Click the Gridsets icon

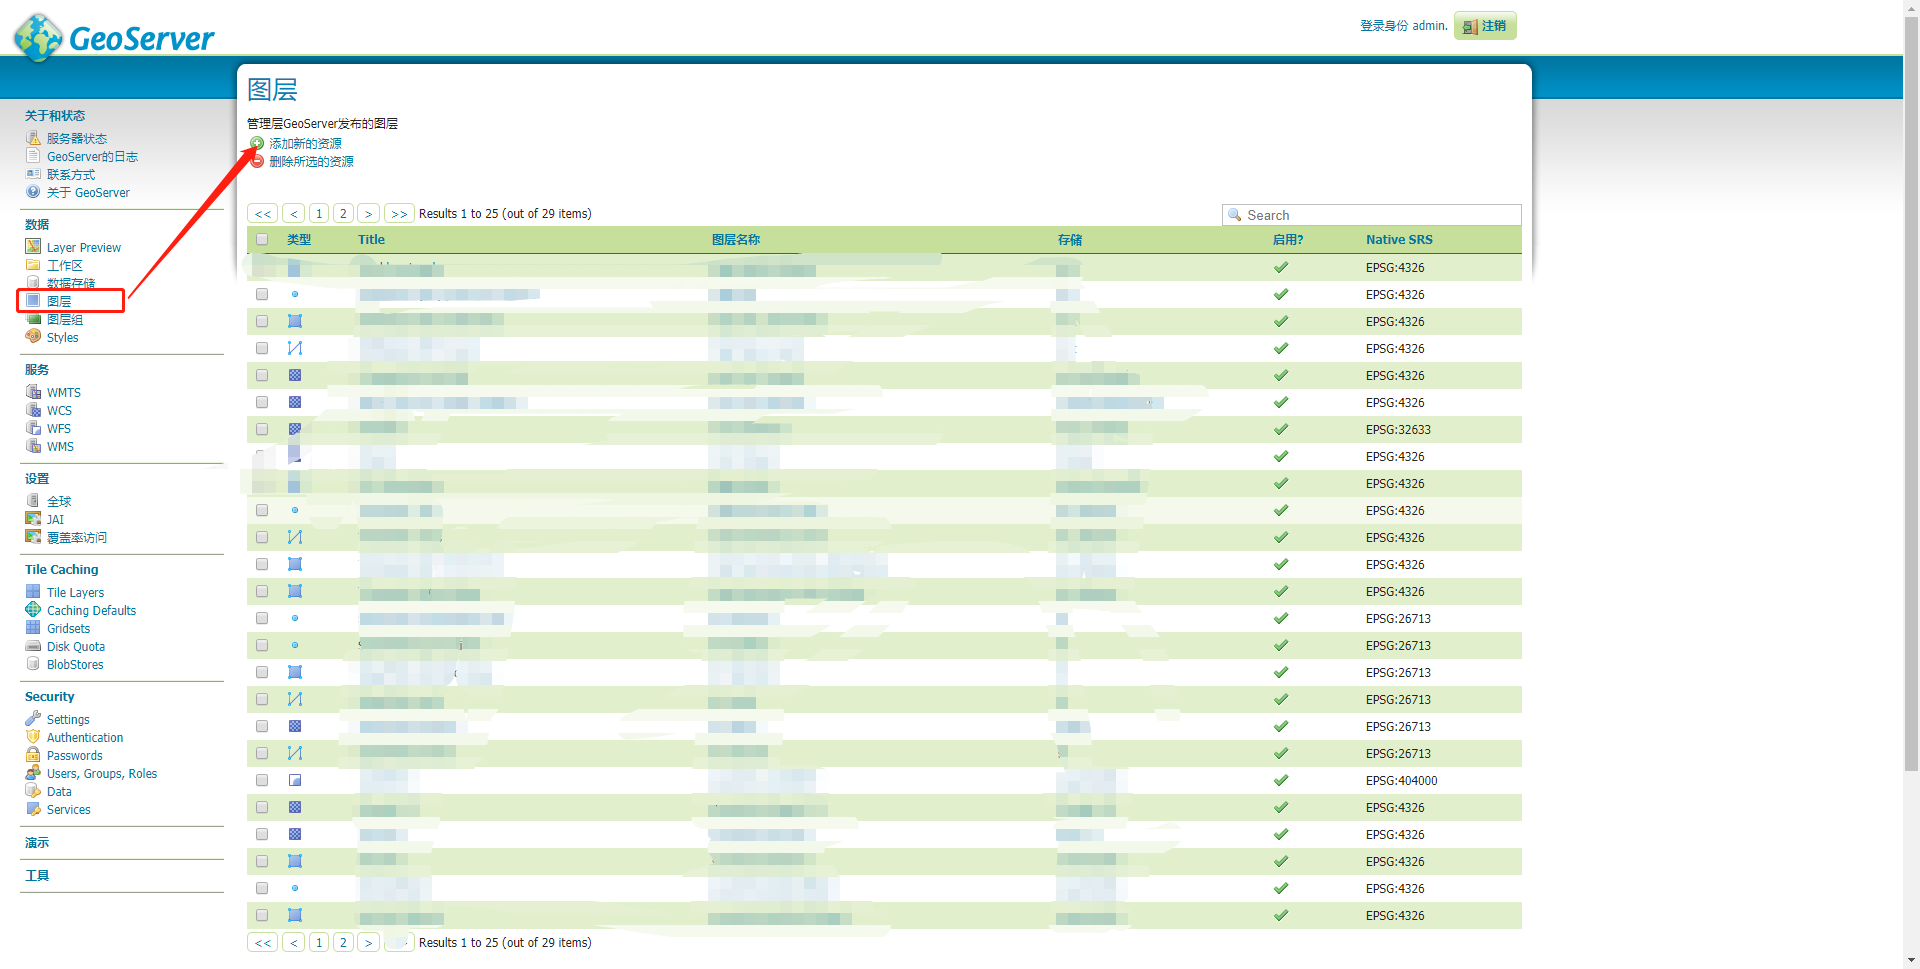[x=33, y=628]
